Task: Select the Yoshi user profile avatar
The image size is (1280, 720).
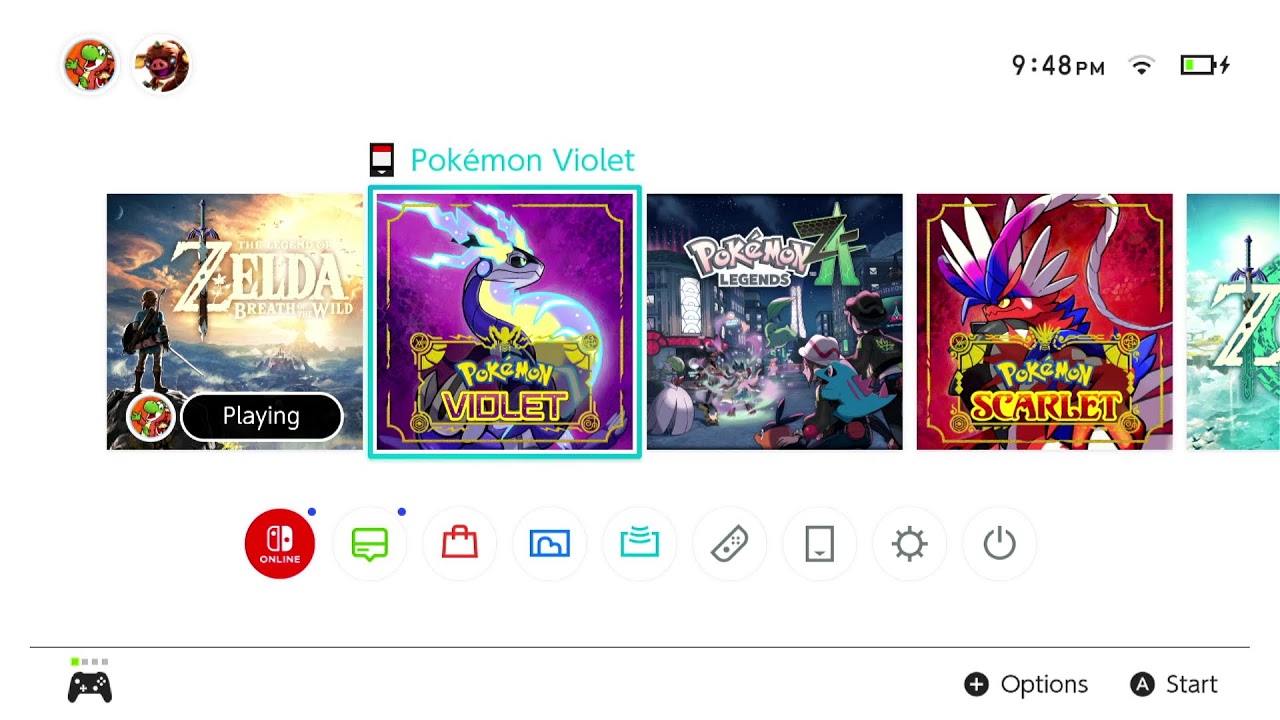Action: 90,66
